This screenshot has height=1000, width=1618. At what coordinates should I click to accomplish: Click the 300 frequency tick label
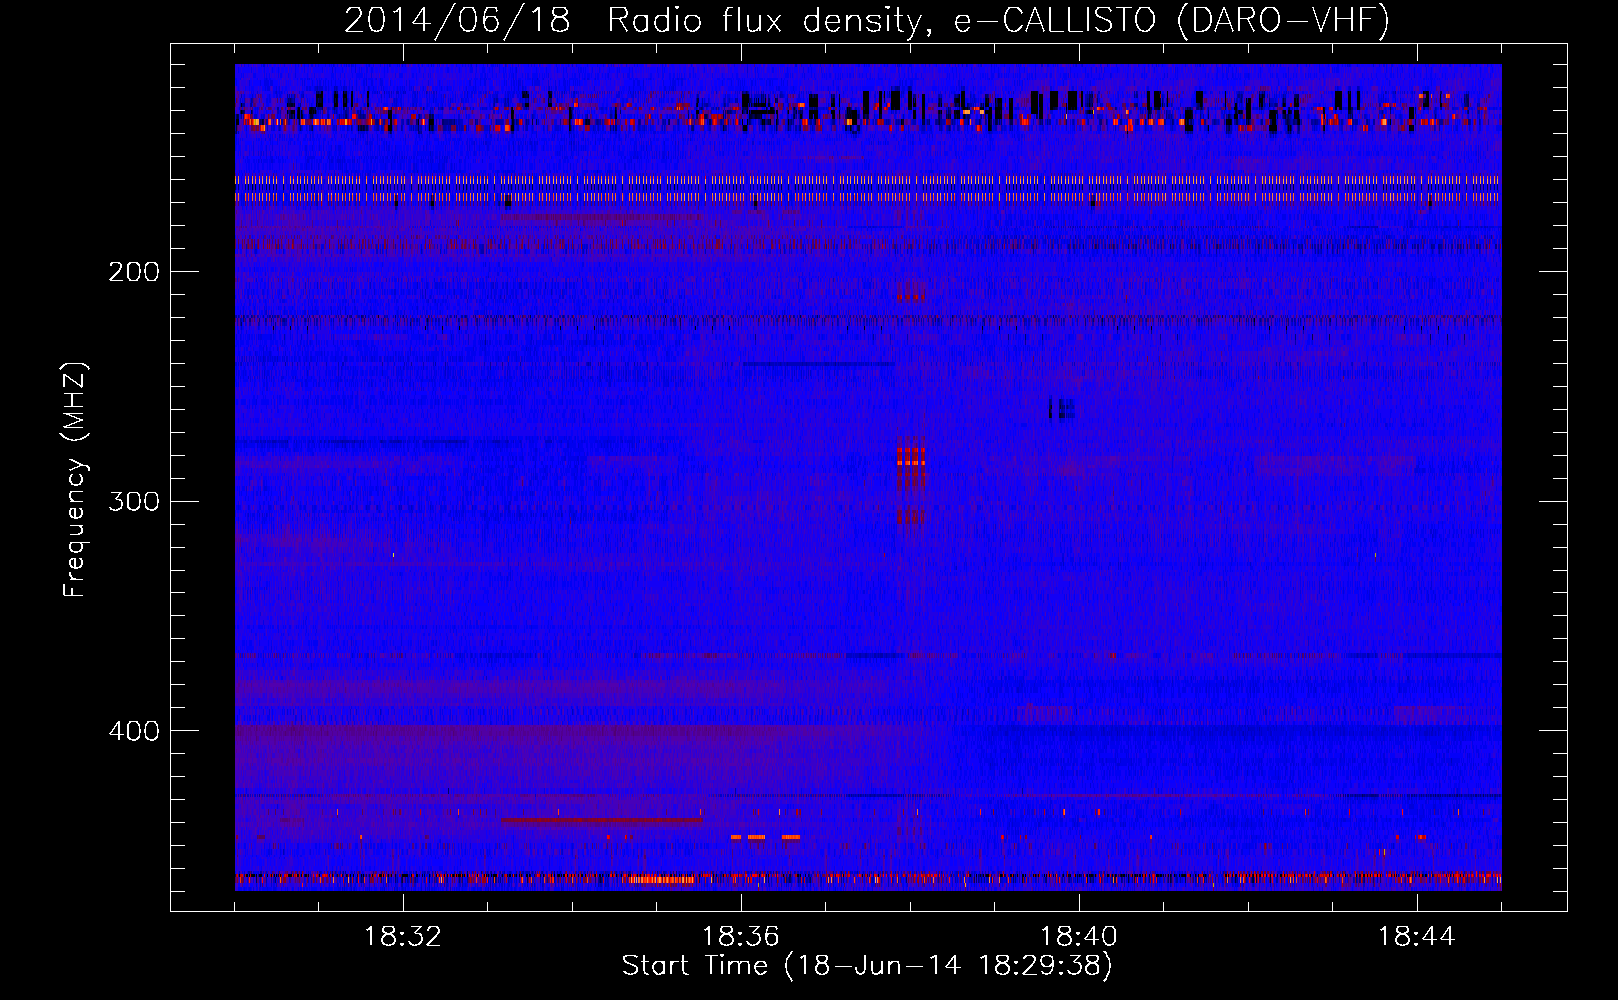pos(133,501)
